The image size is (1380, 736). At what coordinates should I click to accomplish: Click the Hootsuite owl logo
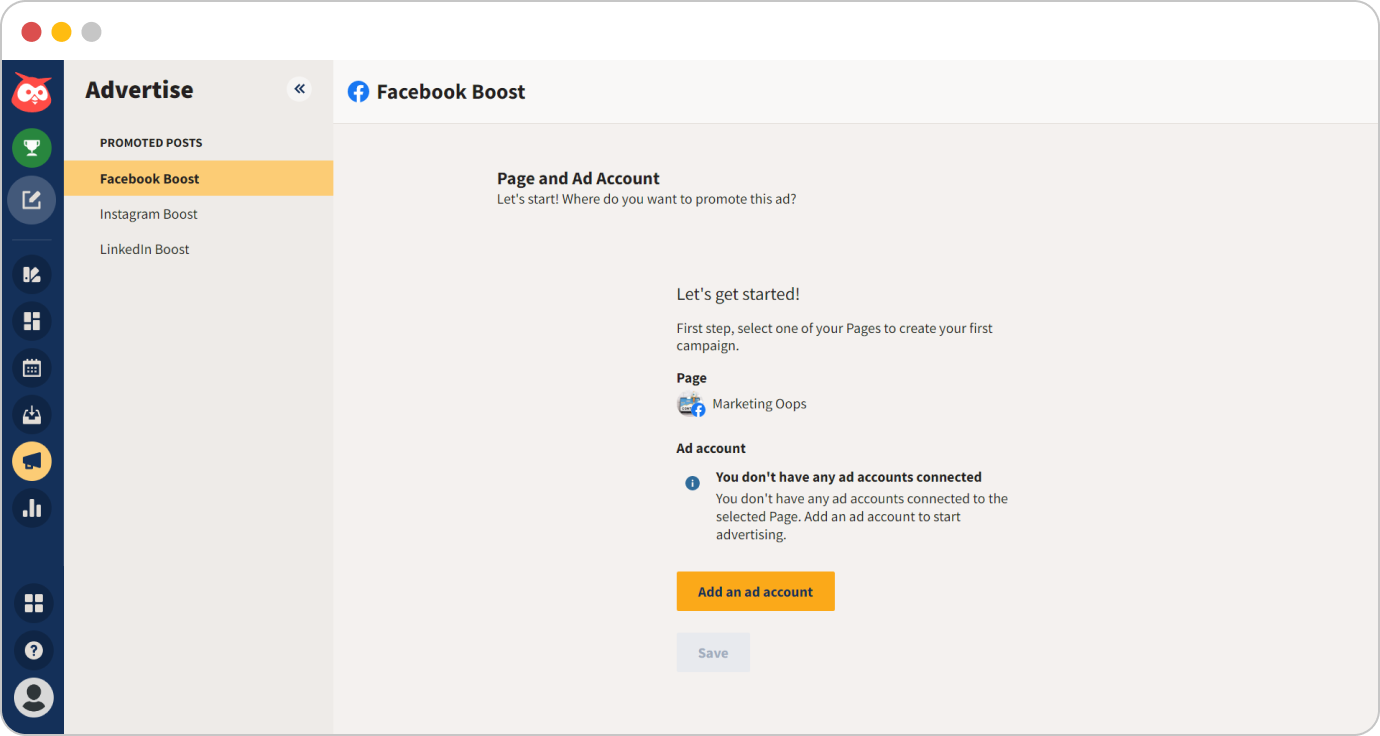point(32,93)
